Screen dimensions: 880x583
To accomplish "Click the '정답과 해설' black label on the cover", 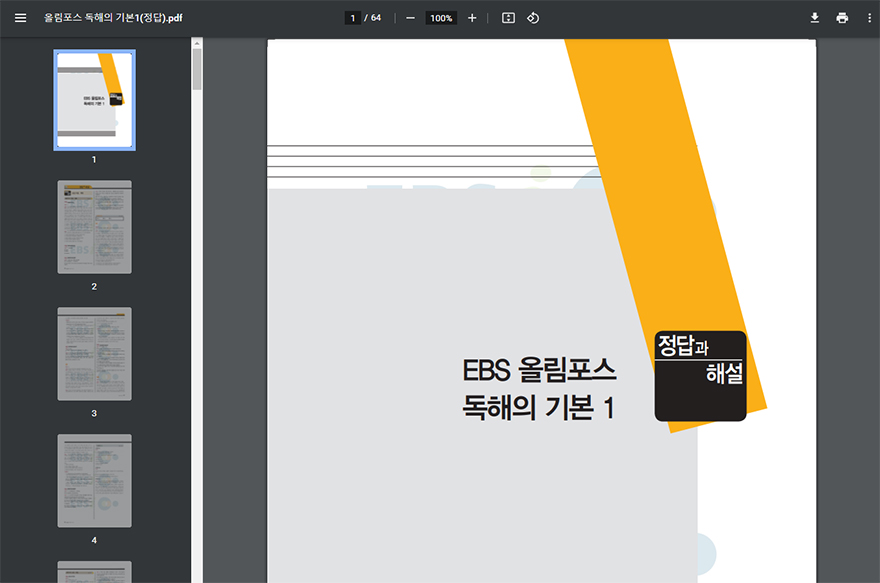I will 700,376.
